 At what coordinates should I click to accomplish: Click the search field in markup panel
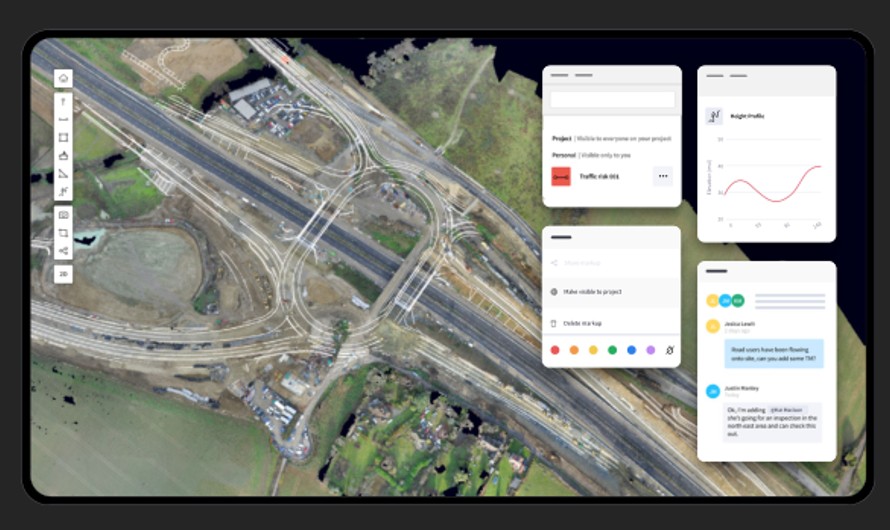pyautogui.click(x=612, y=100)
